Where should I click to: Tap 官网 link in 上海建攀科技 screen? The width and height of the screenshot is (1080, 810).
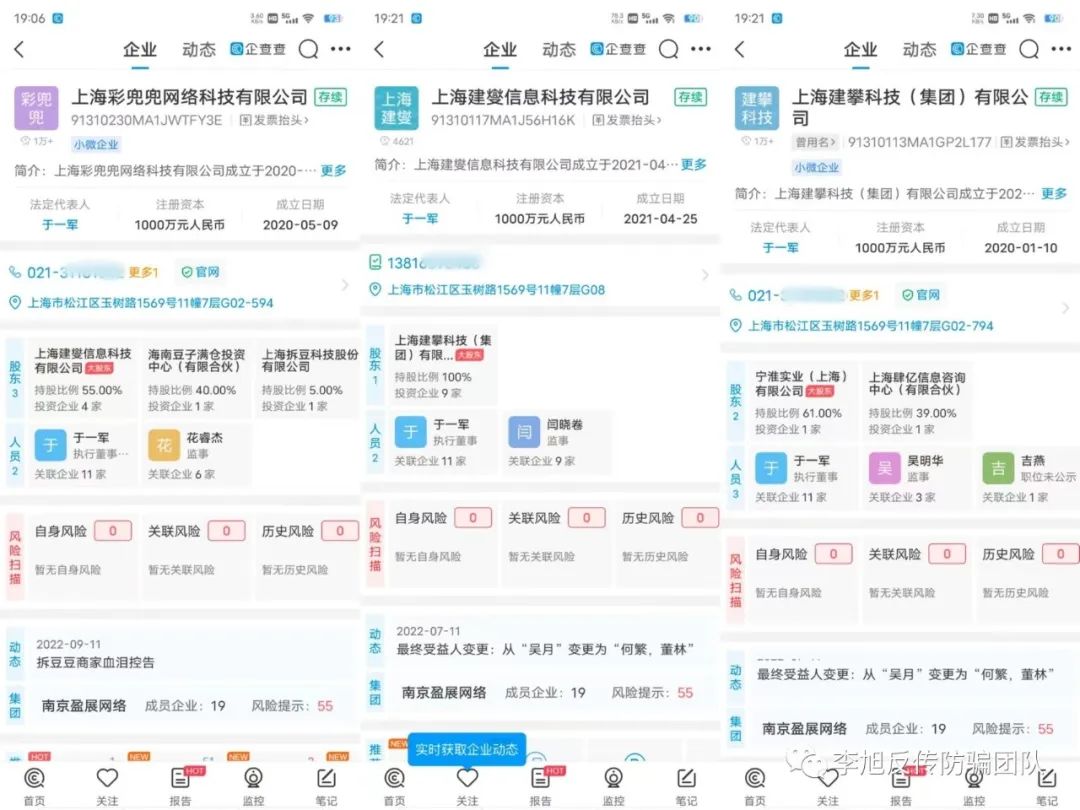coord(921,295)
